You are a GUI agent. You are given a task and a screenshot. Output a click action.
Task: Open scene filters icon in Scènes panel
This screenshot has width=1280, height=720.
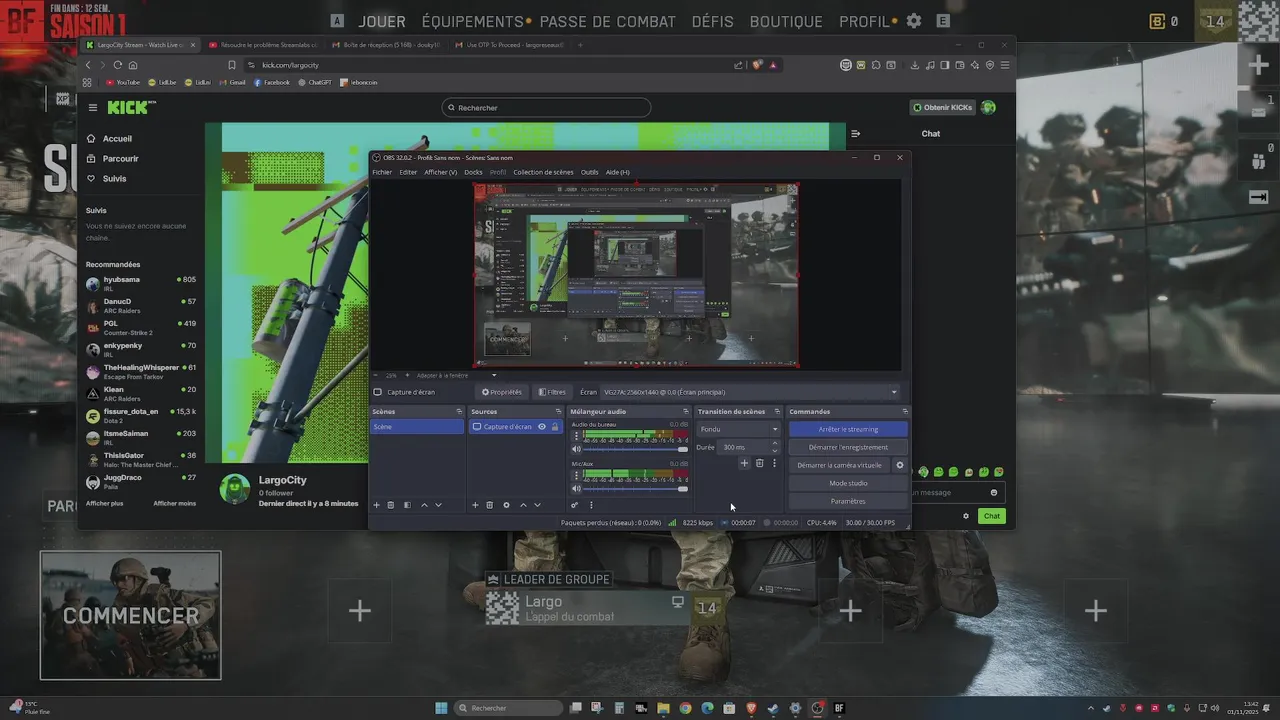click(x=407, y=505)
